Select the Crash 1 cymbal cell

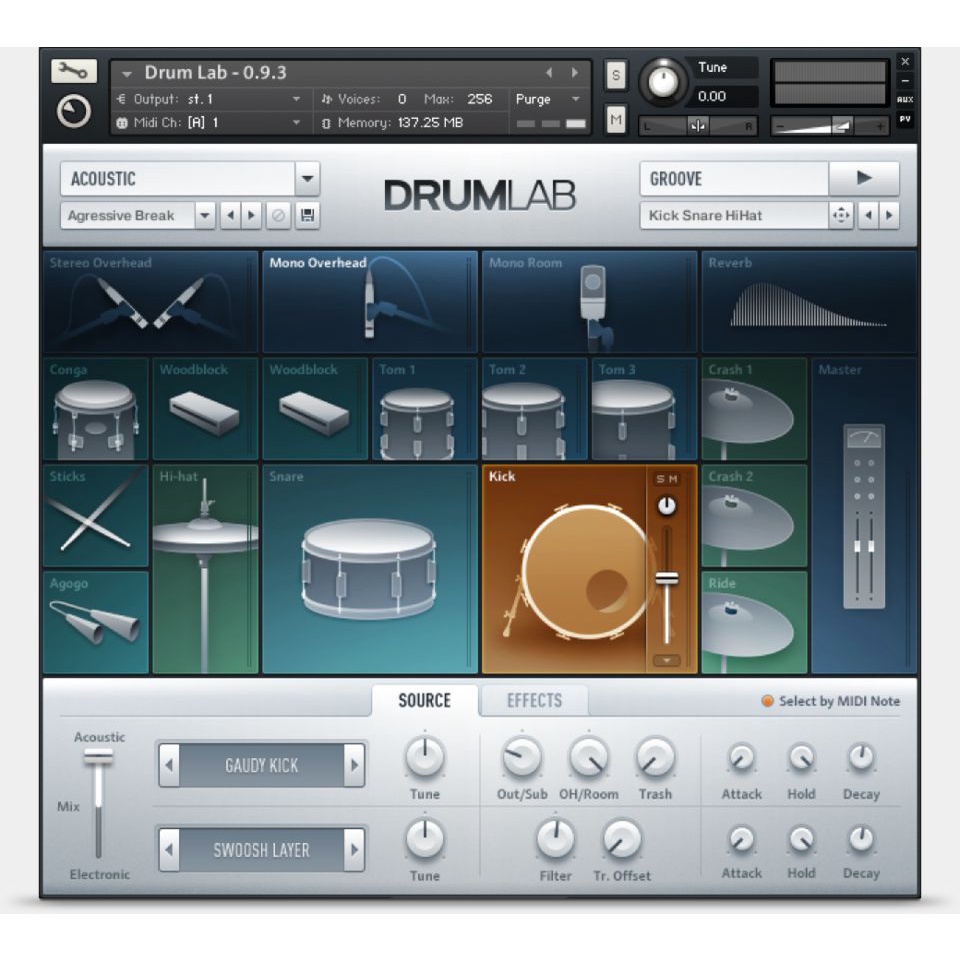click(x=754, y=409)
